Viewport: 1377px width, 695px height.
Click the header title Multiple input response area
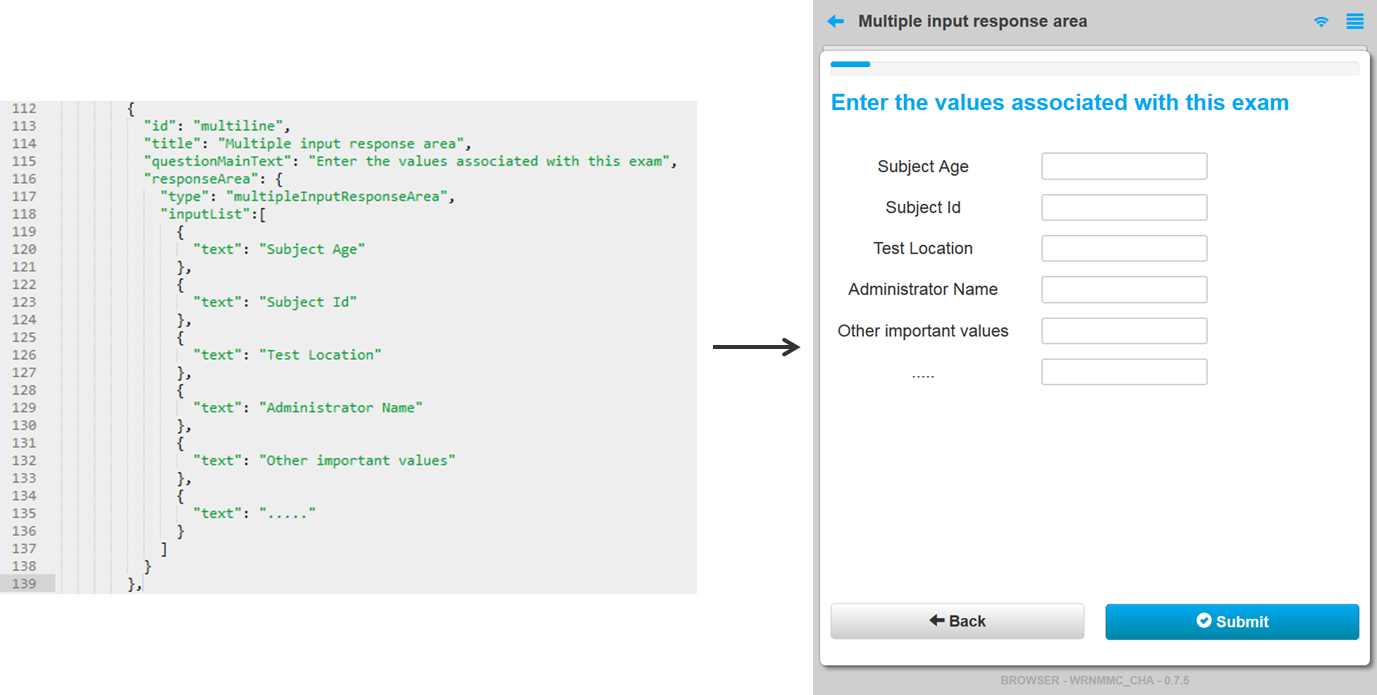tap(972, 21)
